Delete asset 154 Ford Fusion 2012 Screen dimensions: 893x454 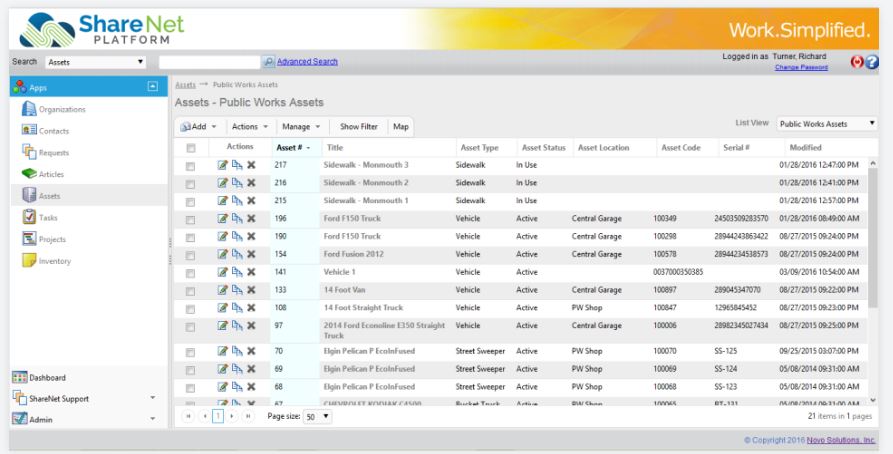(x=251, y=254)
